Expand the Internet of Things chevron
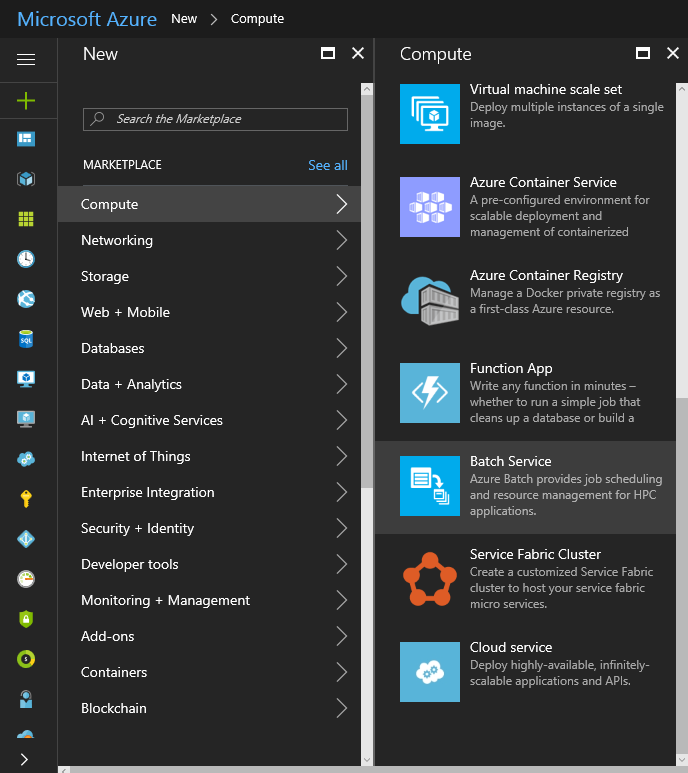This screenshot has height=773, width=688. (342, 456)
